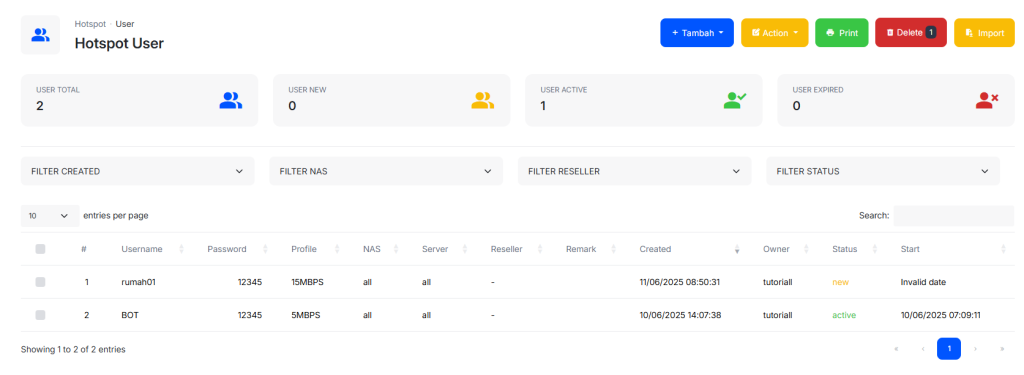Sort table by Created column arrow

[x=737, y=249]
